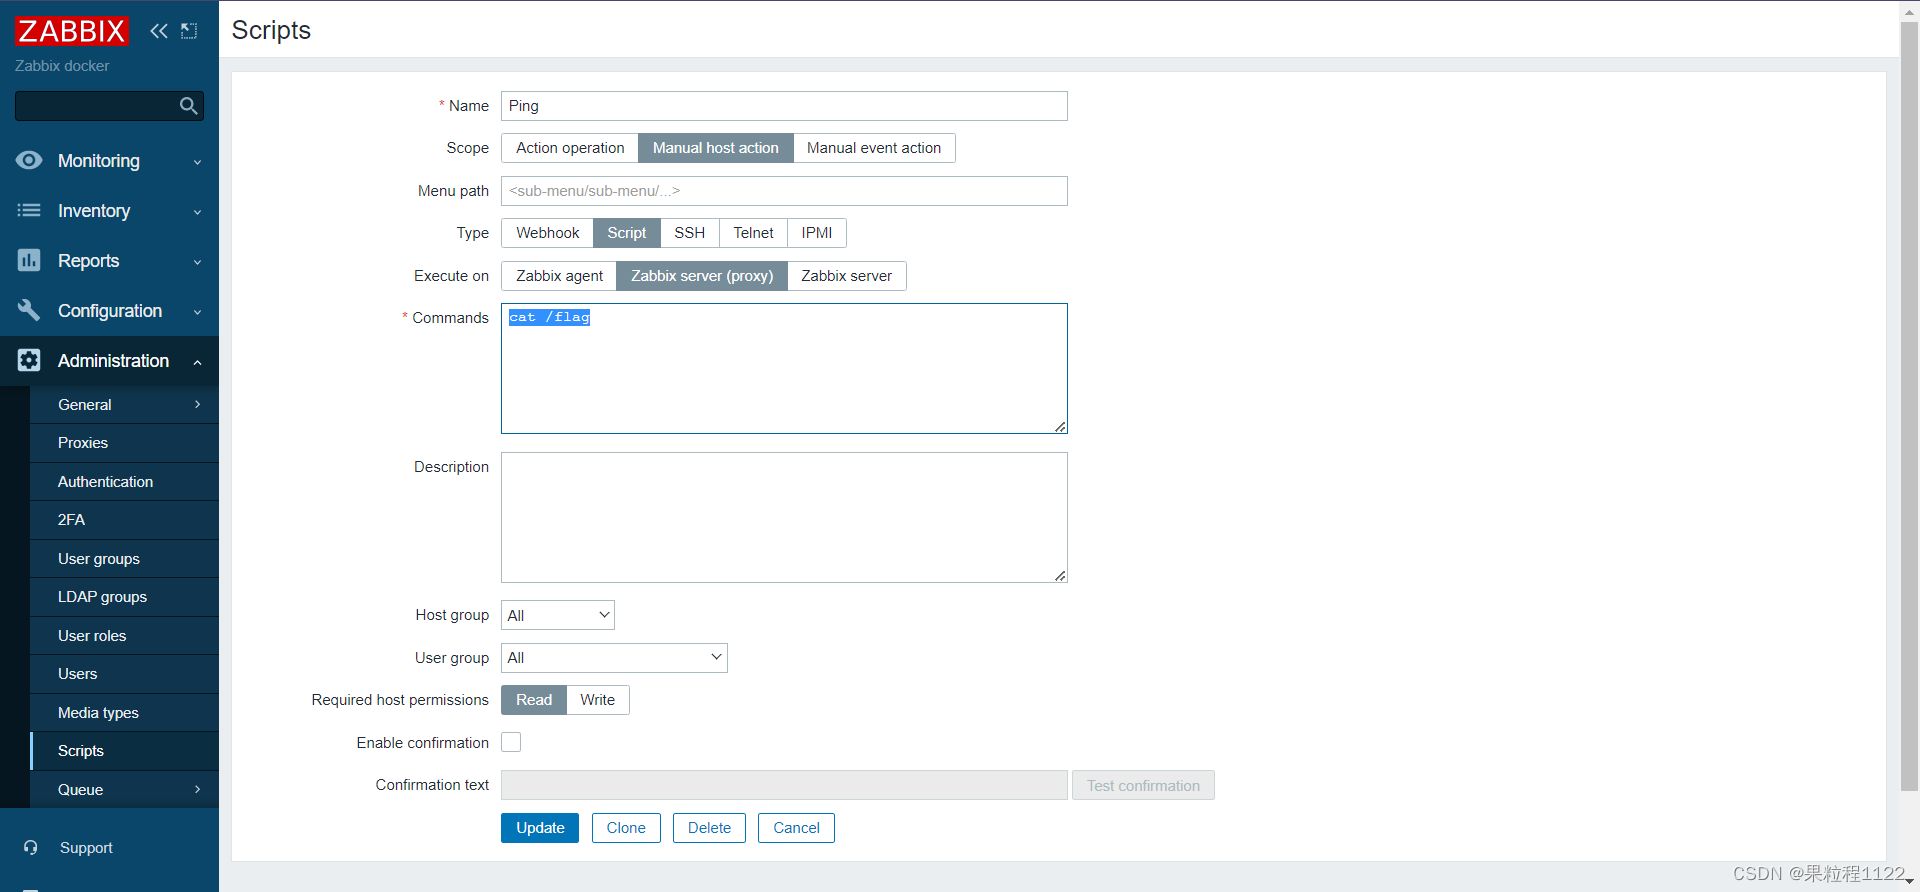Expand the Reports menu chevron
Image resolution: width=1920 pixels, height=892 pixels.
(x=197, y=262)
